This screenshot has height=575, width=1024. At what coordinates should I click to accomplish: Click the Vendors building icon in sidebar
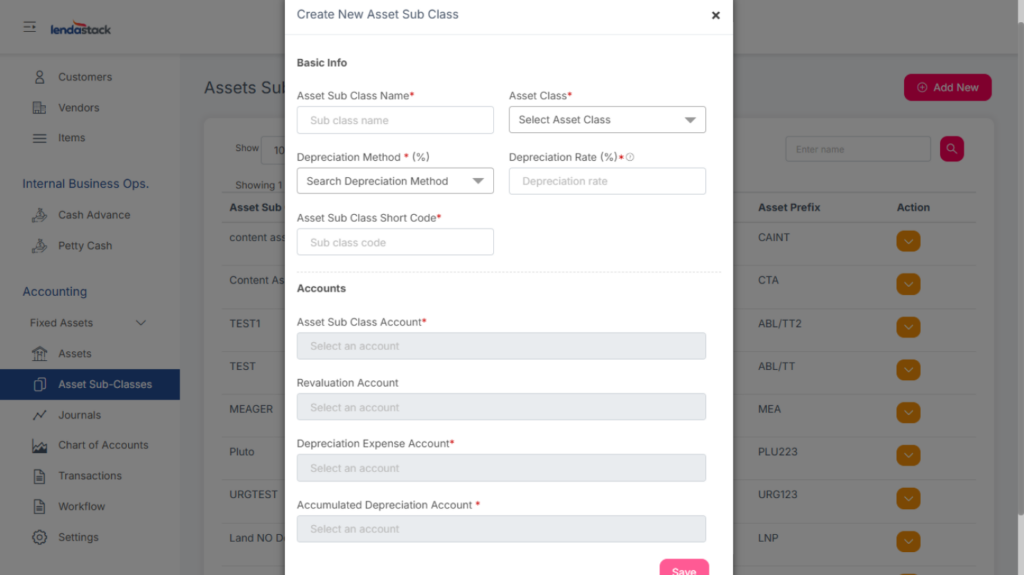click(x=40, y=108)
